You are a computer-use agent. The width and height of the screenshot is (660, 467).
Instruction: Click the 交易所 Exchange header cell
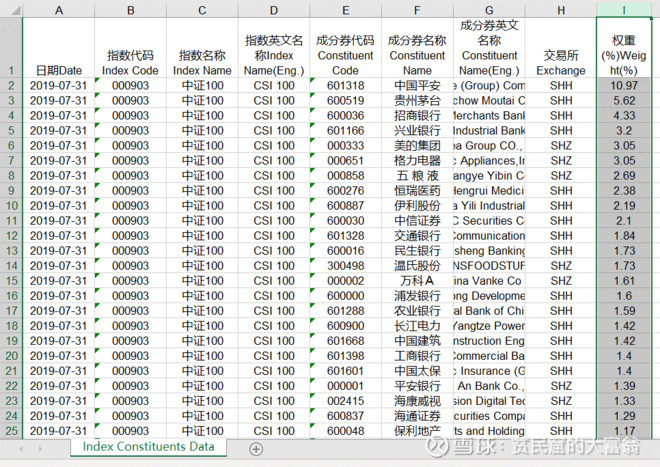(561, 48)
